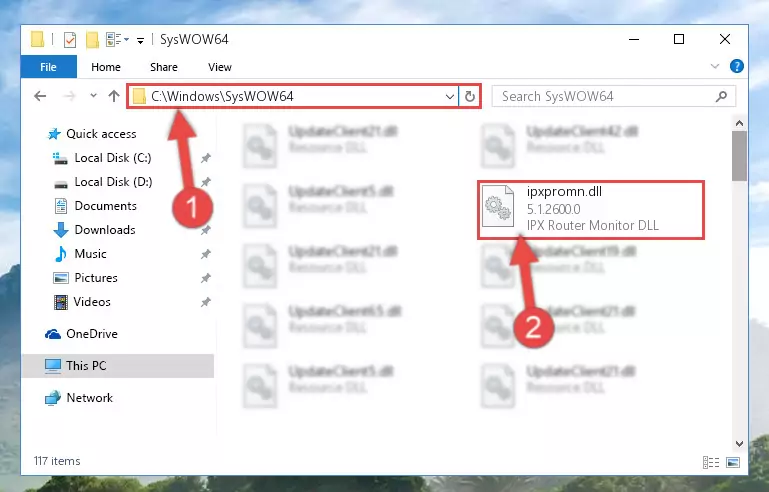Viewport: 769px width, 492px height.
Task: Open recent locations dropdown arrow
Action: [x=93, y=96]
